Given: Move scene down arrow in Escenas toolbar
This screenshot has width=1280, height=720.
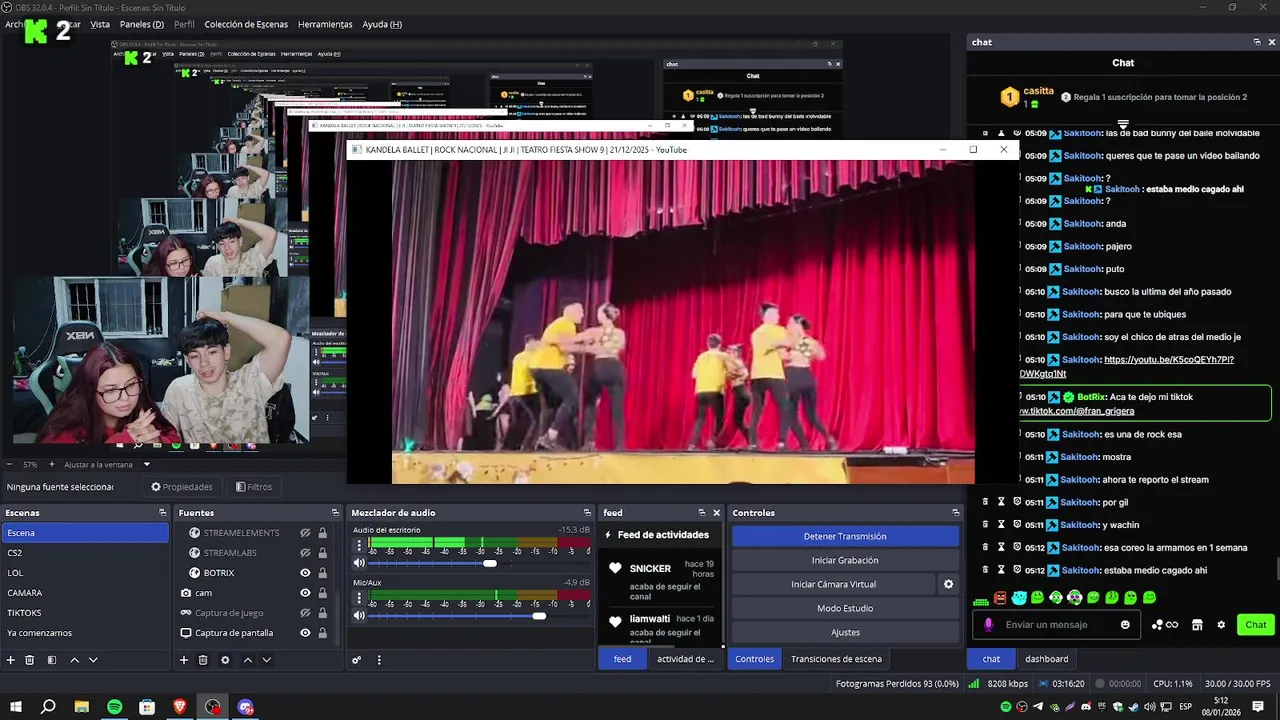Looking at the screenshot, I should pyautogui.click(x=93, y=660).
